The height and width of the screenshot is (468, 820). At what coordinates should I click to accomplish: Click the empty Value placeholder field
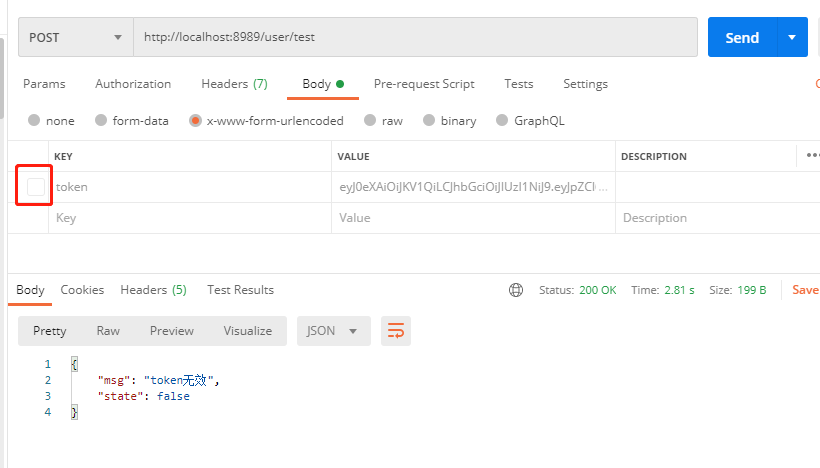coord(473,218)
